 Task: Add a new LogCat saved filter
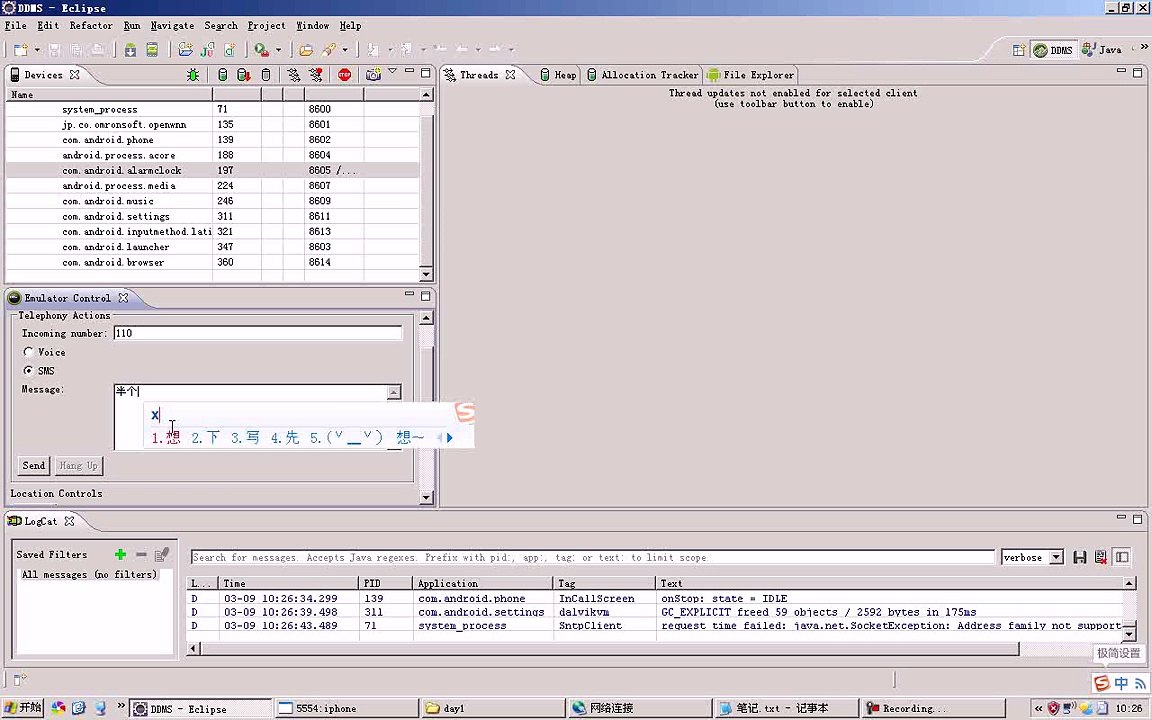pos(120,555)
